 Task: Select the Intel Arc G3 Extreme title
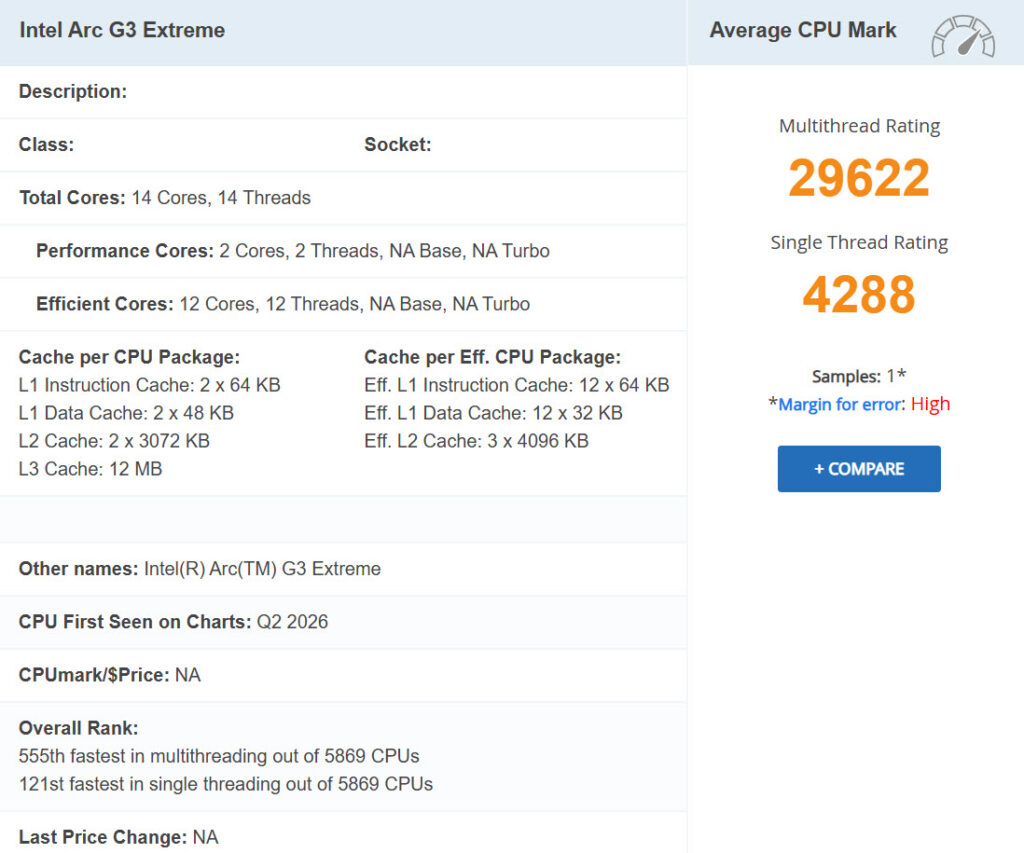pos(119,30)
